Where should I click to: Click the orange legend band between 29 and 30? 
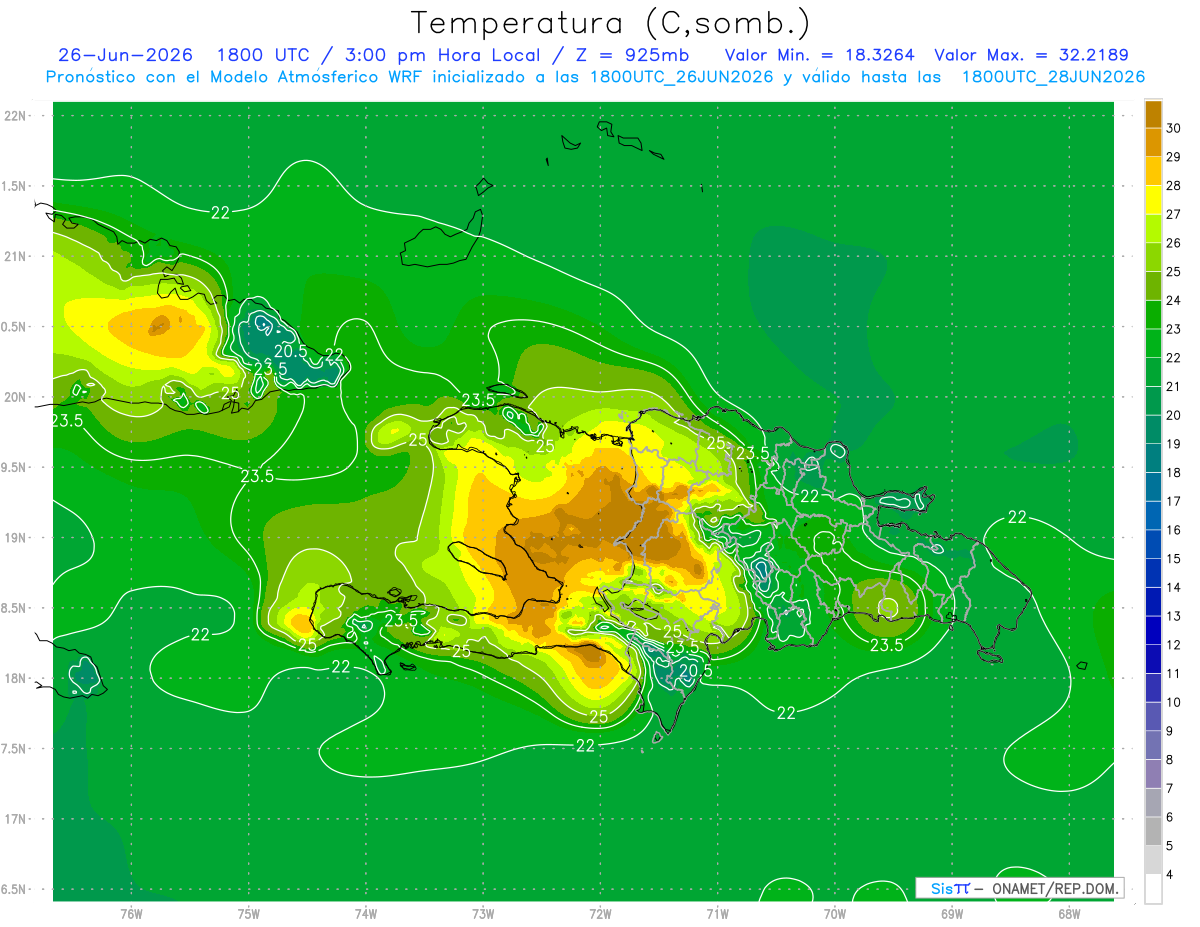1153,143
